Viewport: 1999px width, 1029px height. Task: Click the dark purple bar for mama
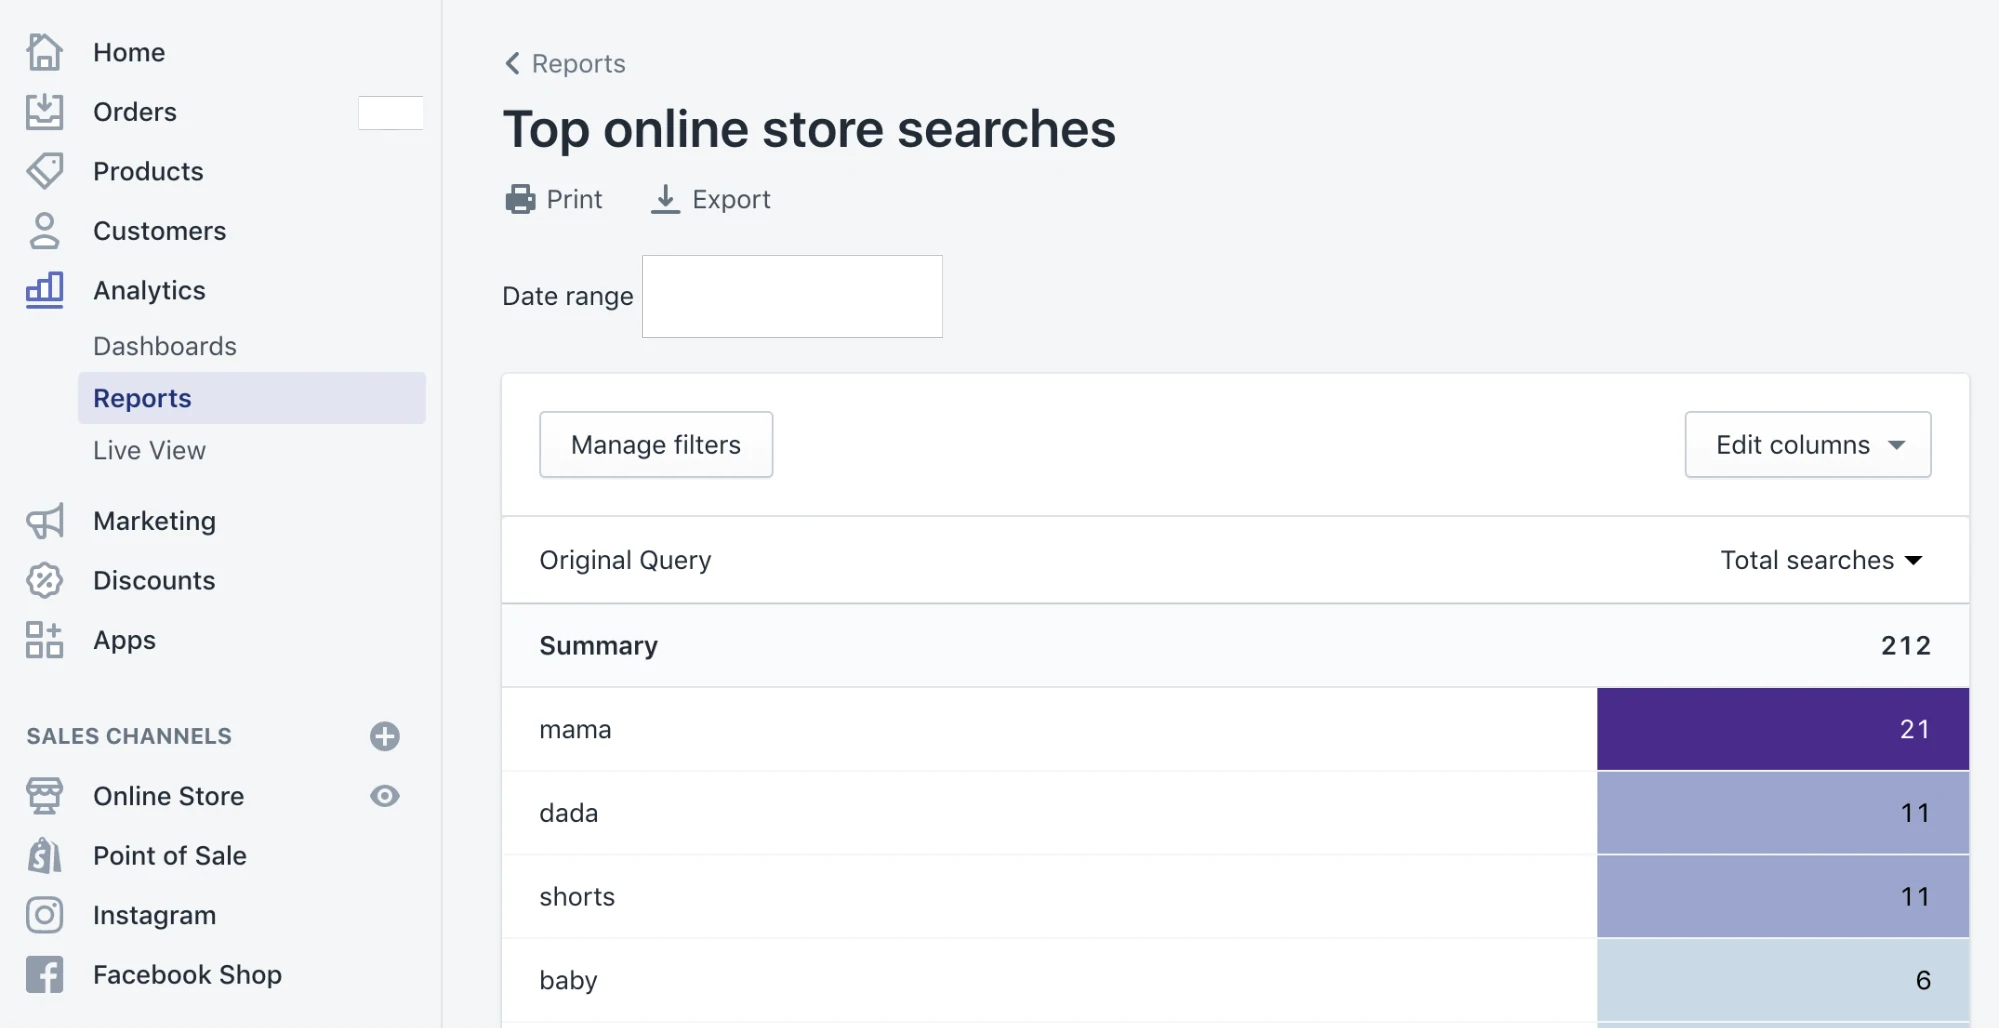(x=1782, y=729)
